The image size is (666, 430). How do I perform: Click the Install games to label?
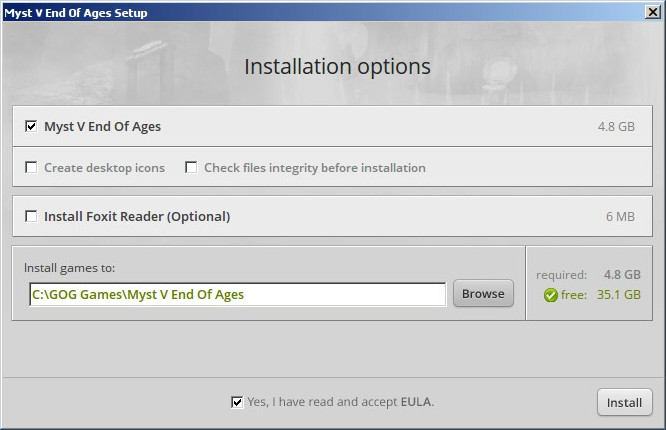(69, 268)
